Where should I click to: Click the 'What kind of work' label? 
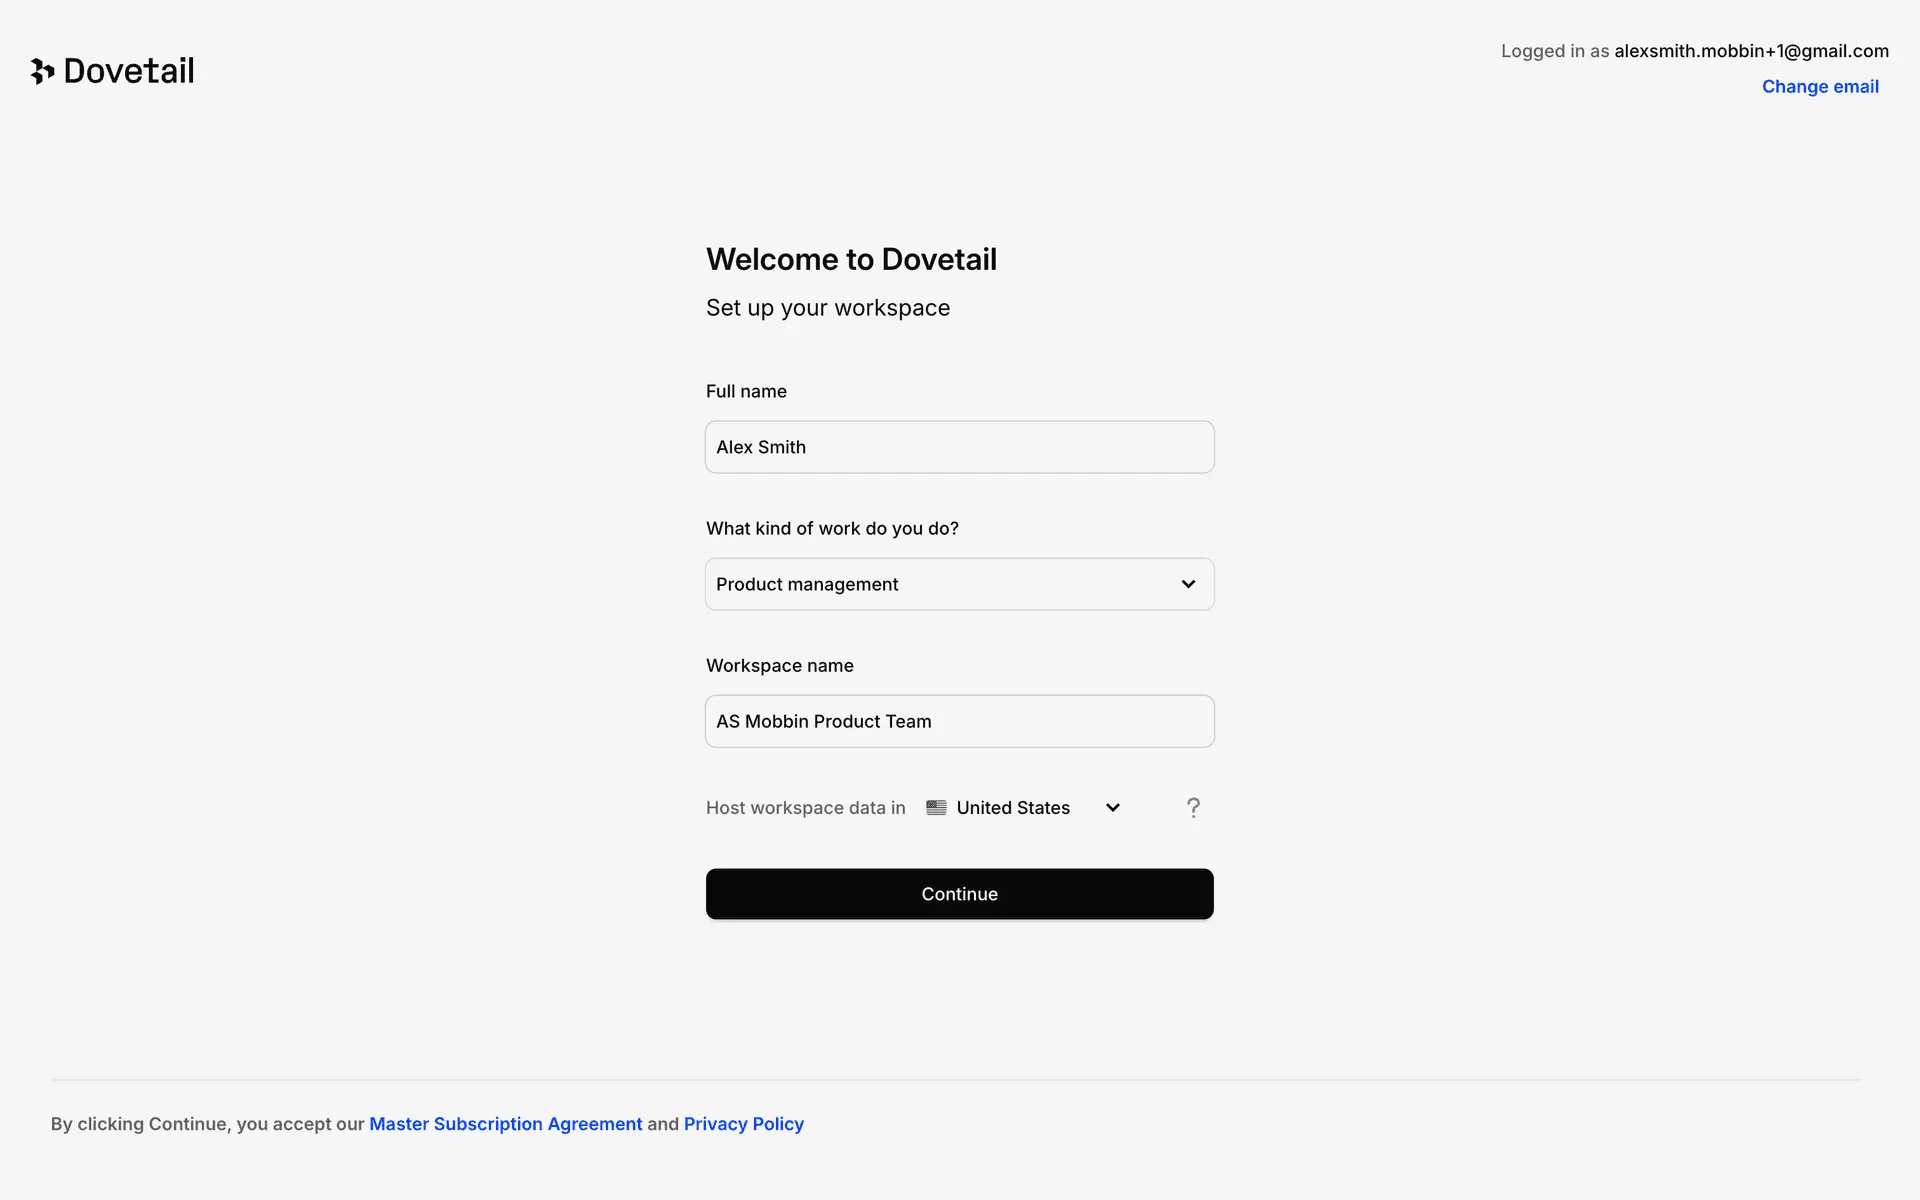(x=832, y=528)
